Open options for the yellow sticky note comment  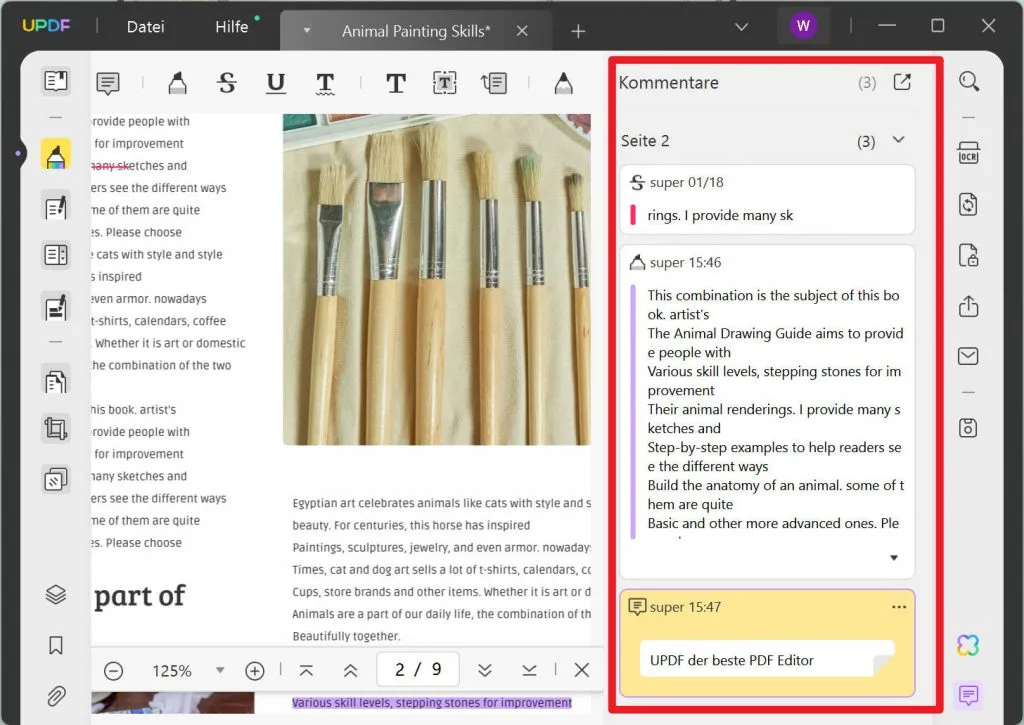(899, 606)
